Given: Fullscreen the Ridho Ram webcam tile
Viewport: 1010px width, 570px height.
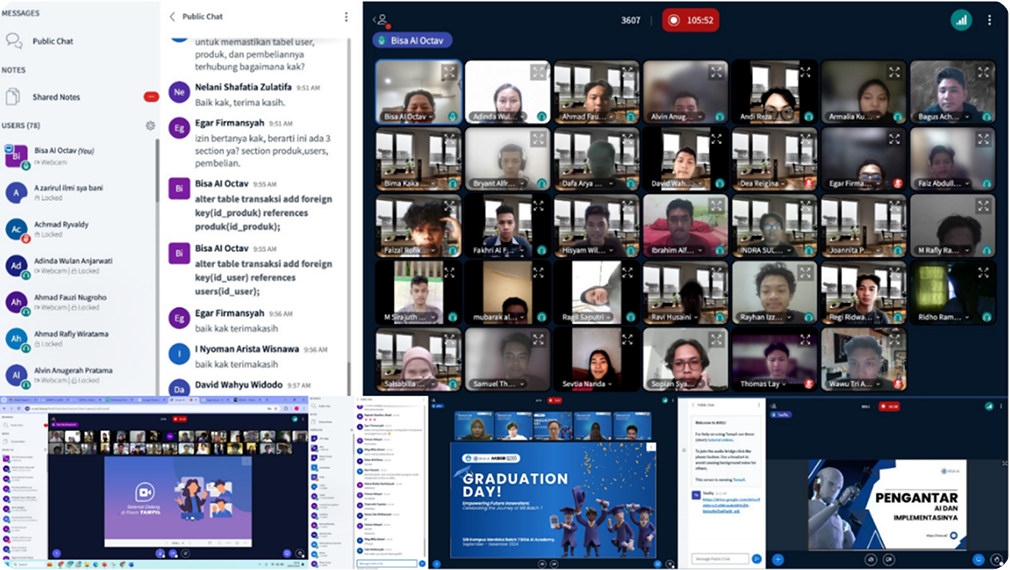Looking at the screenshot, I should (x=983, y=273).
